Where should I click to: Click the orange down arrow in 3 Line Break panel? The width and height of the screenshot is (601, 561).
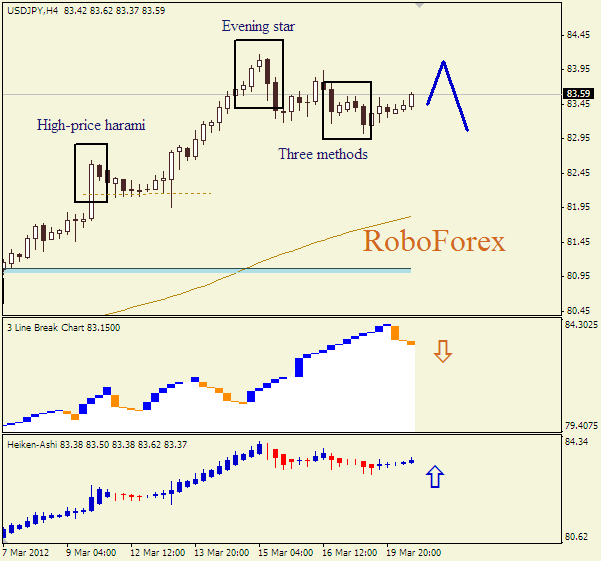tap(443, 352)
